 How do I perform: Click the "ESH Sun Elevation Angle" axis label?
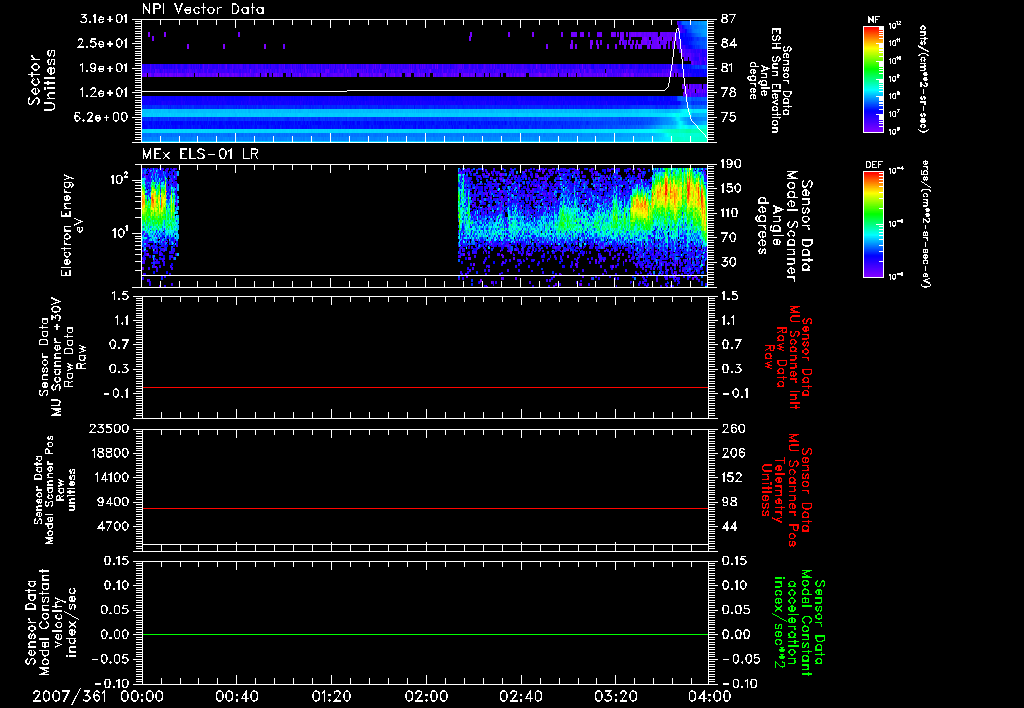coord(769,80)
